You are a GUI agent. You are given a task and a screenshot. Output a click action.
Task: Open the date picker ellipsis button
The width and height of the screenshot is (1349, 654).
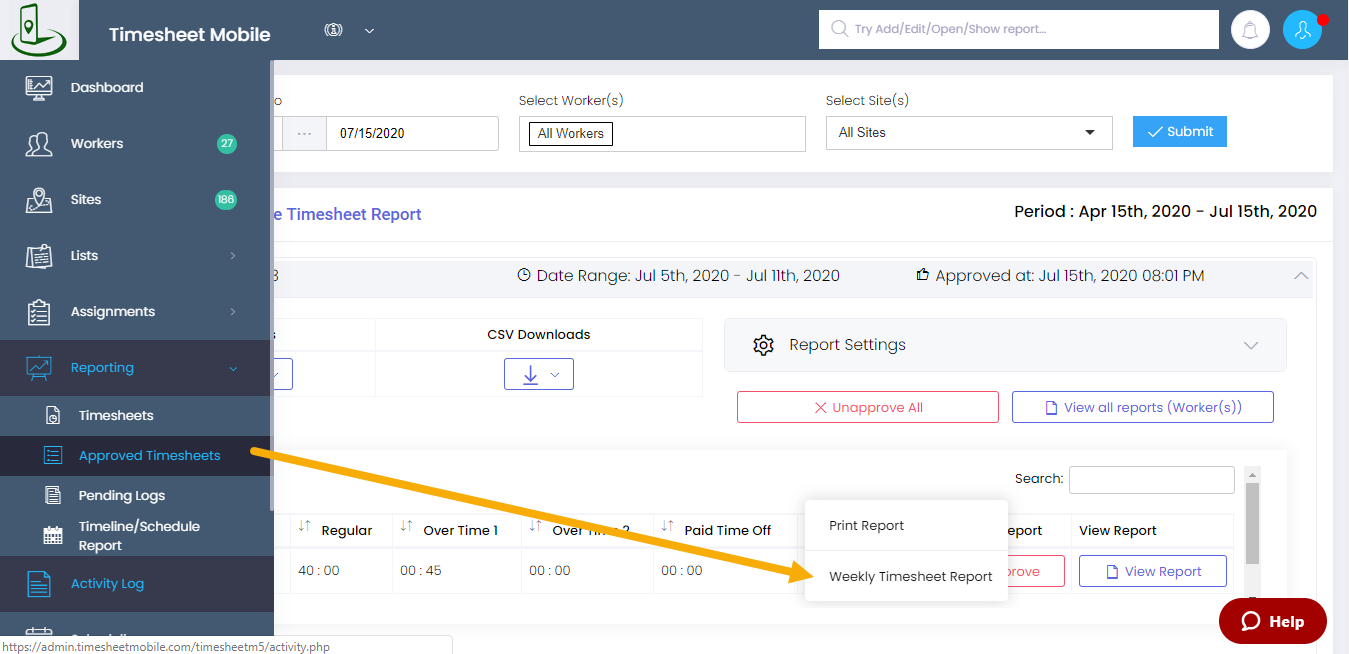tap(304, 133)
